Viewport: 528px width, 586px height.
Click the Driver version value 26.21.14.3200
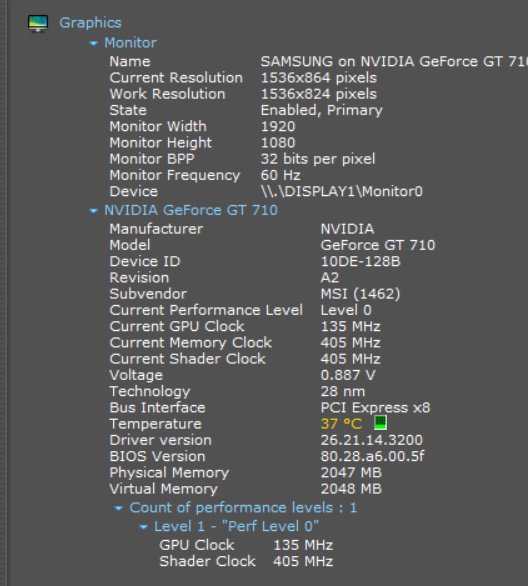pos(372,440)
